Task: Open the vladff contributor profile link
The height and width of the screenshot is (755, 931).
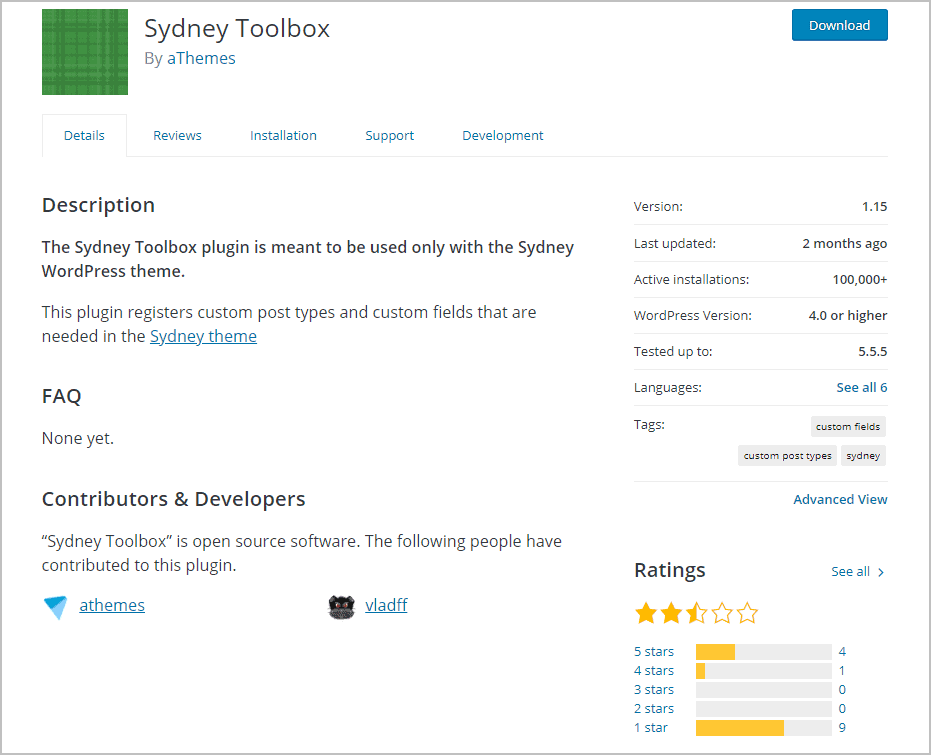Action: (387, 605)
